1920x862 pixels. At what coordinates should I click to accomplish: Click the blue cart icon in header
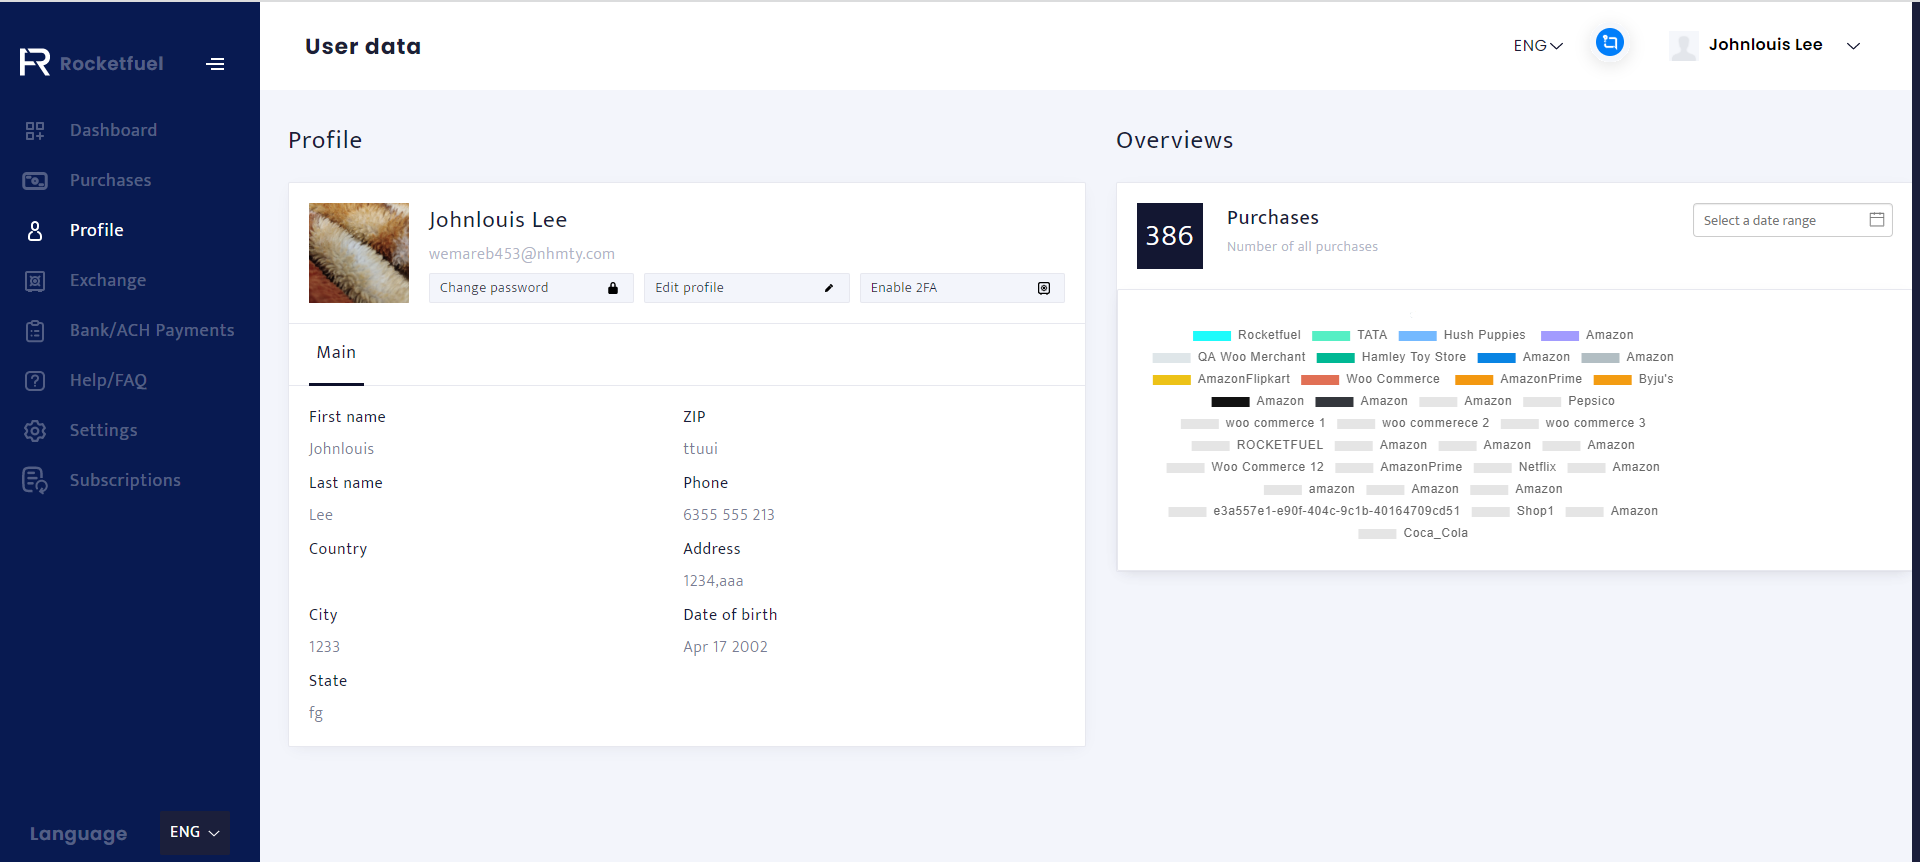click(x=1609, y=43)
